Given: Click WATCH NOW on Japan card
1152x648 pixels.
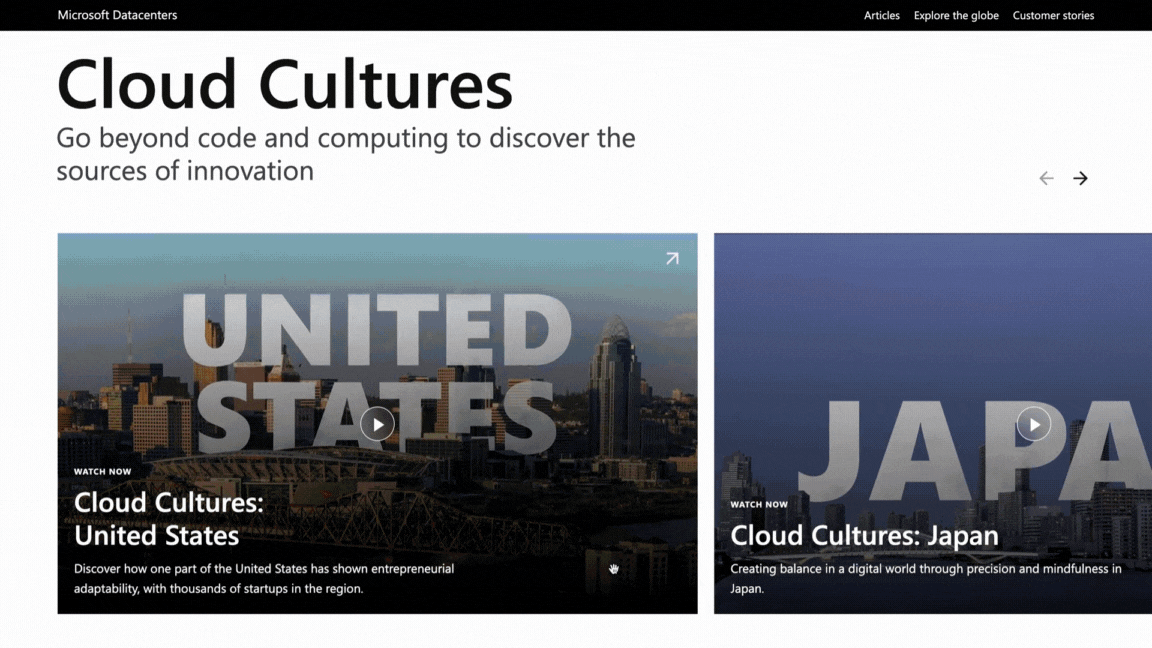Looking at the screenshot, I should pyautogui.click(x=758, y=505).
